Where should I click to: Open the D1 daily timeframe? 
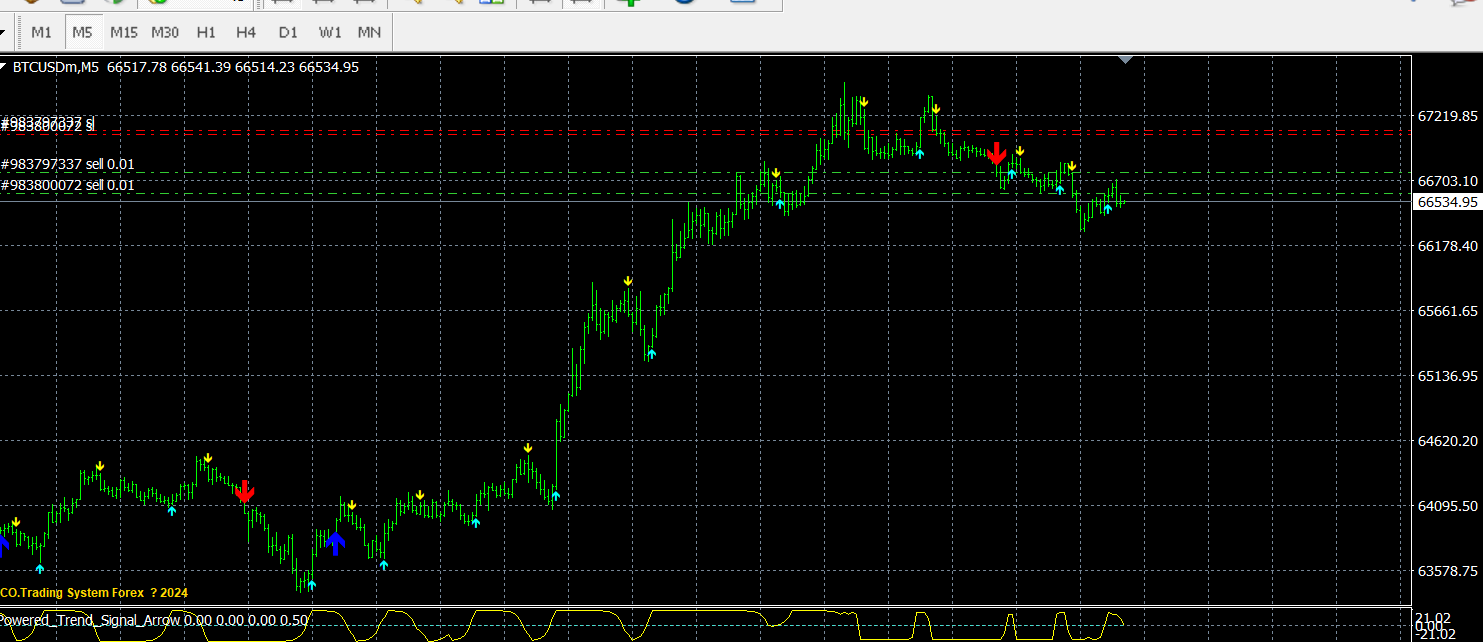(288, 32)
